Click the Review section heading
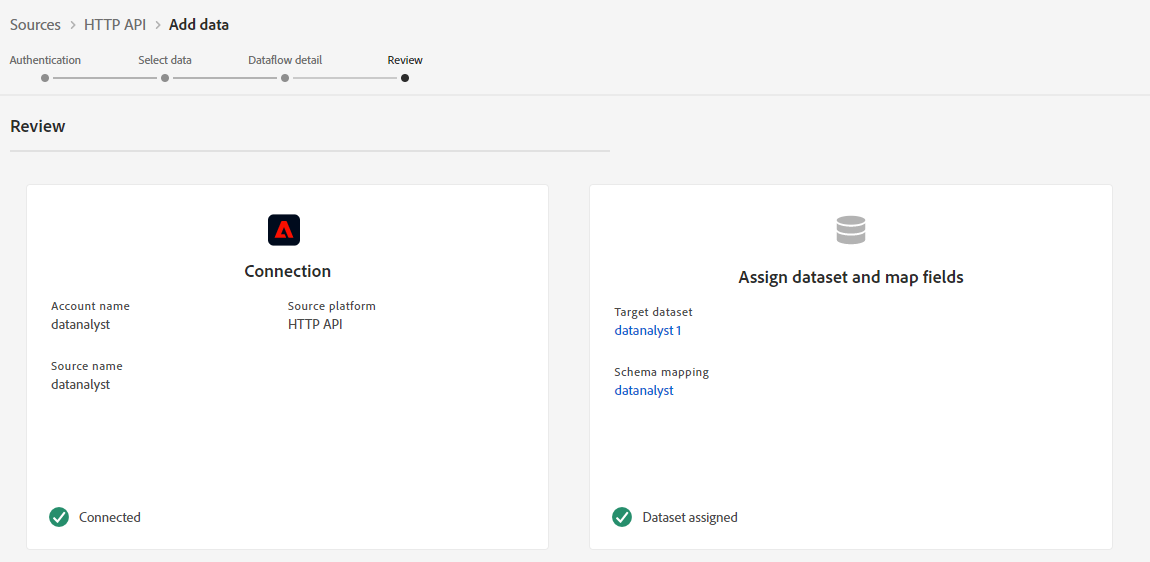The height and width of the screenshot is (562, 1150). (x=38, y=127)
